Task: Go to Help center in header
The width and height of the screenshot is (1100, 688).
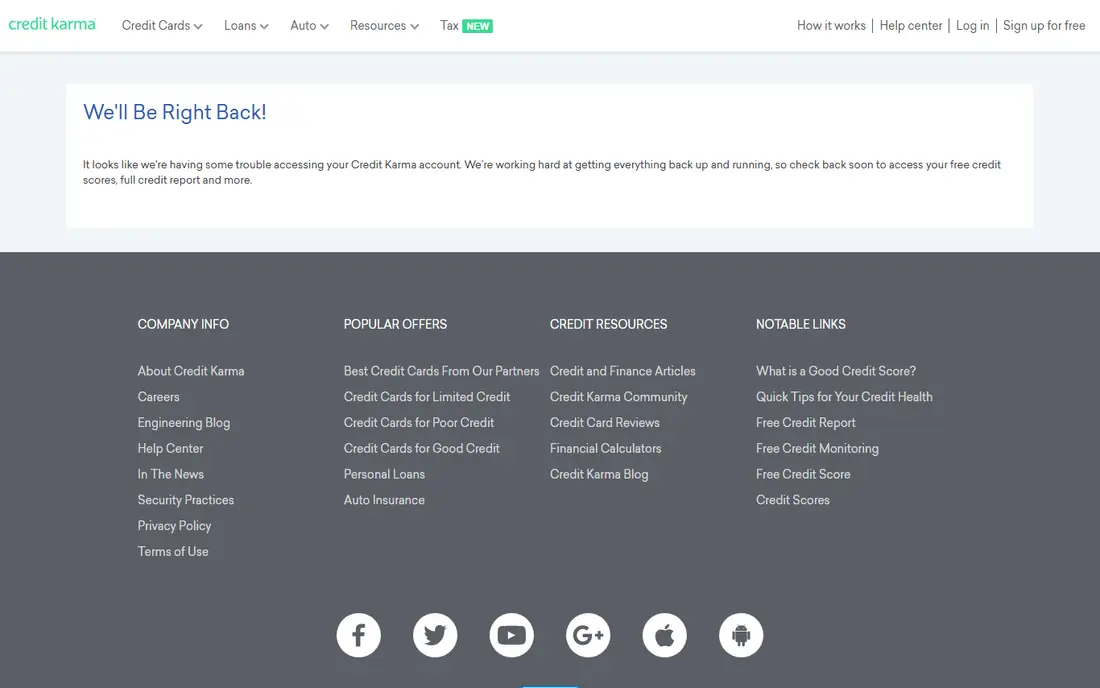Action: tap(911, 26)
